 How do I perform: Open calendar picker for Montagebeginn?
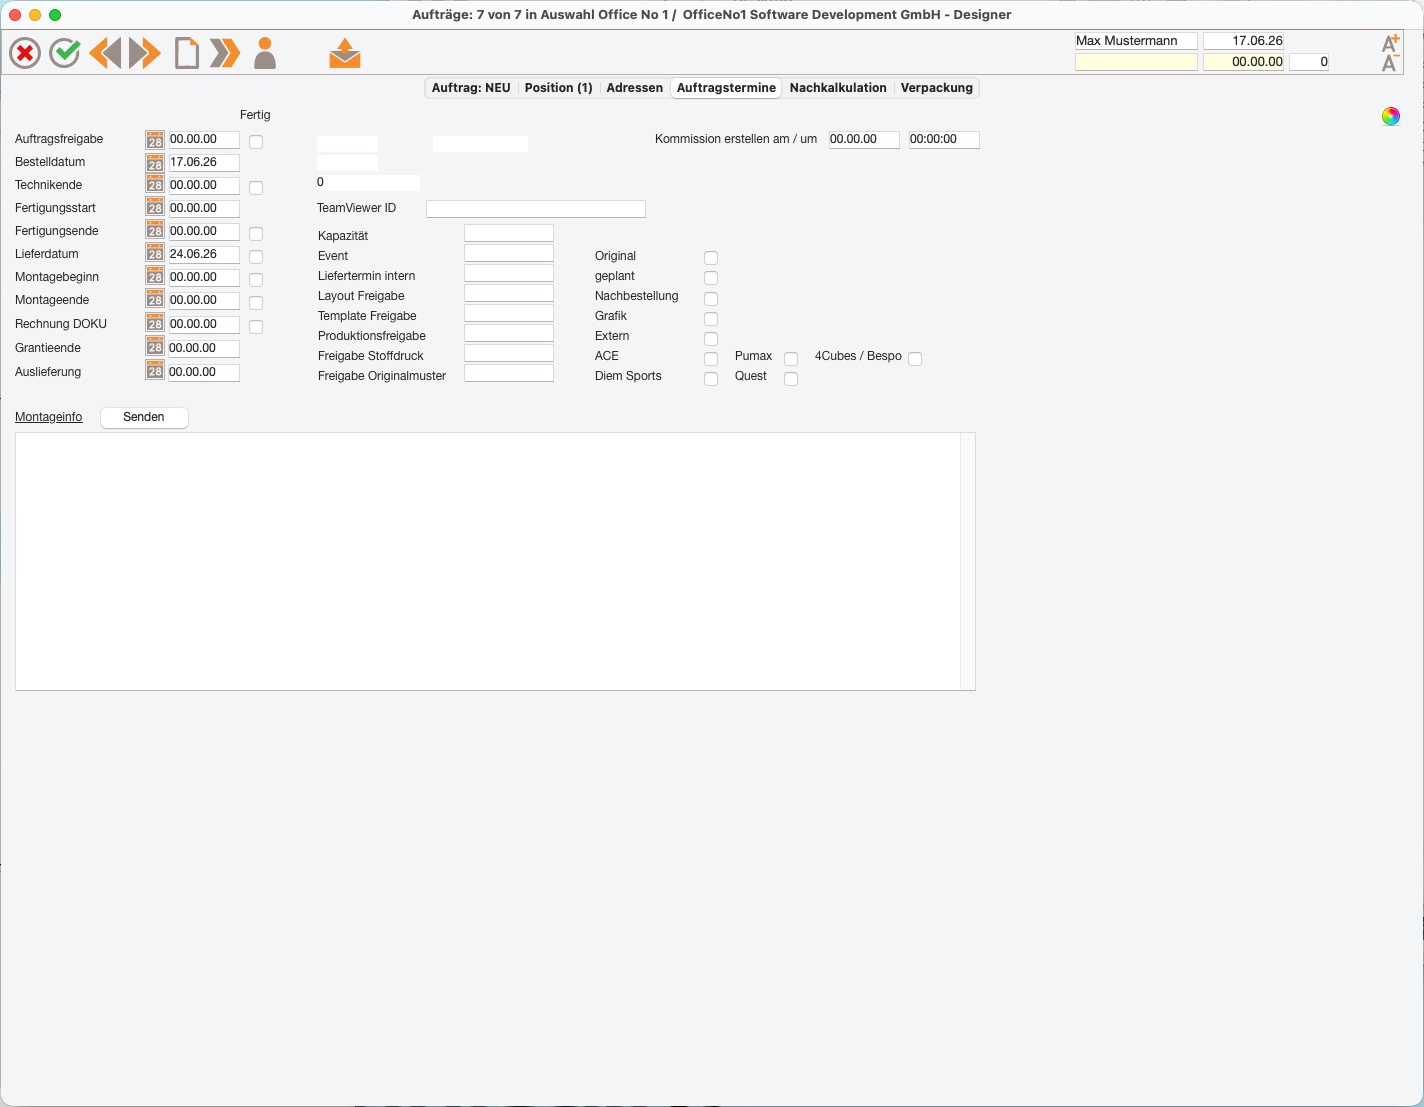tap(155, 277)
